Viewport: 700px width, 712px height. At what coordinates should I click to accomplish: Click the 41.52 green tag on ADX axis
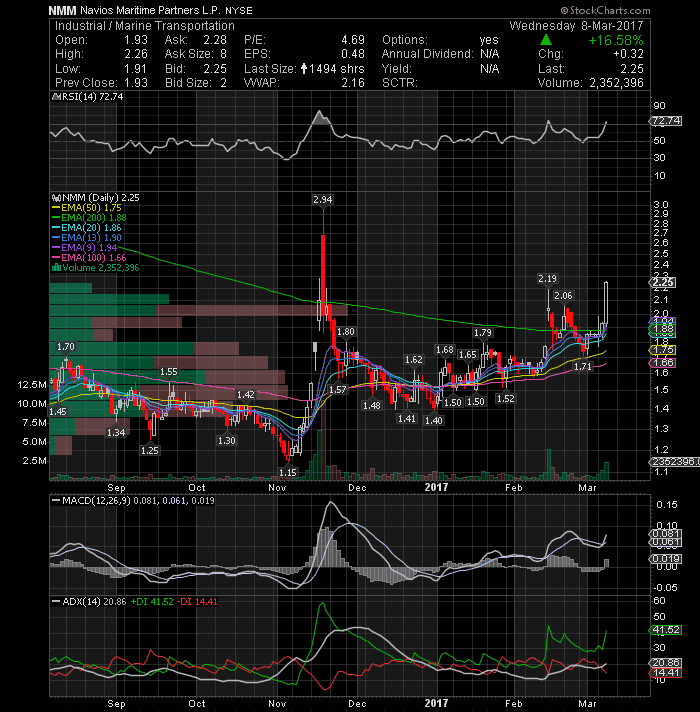[x=665, y=630]
